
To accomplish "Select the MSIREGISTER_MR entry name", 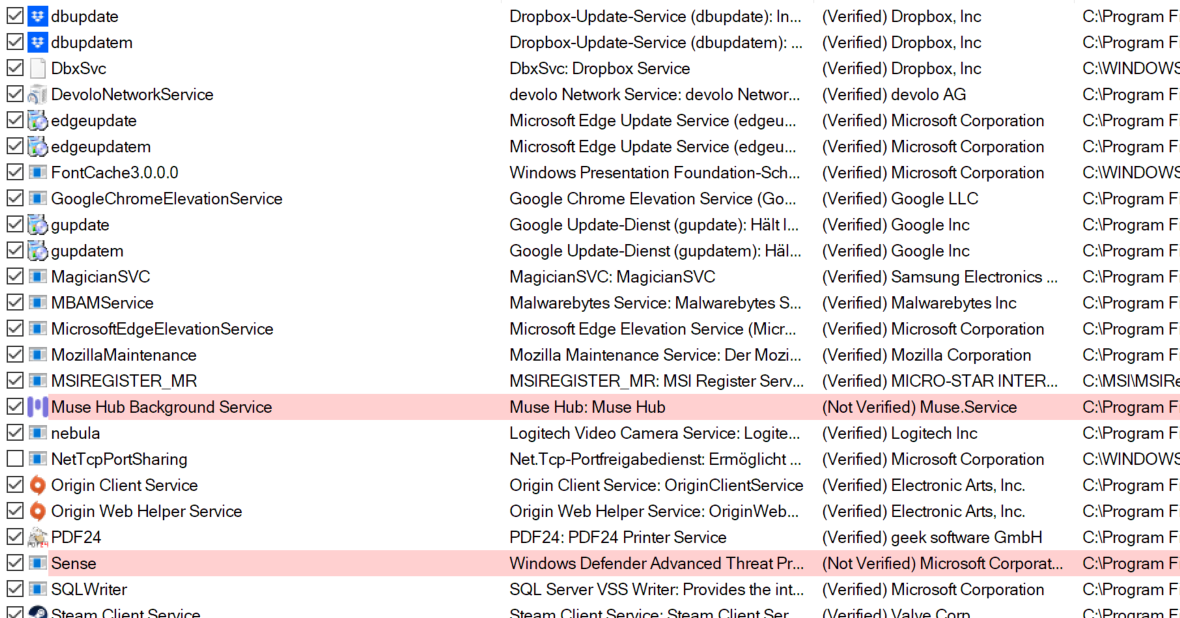I will [x=123, y=381].
